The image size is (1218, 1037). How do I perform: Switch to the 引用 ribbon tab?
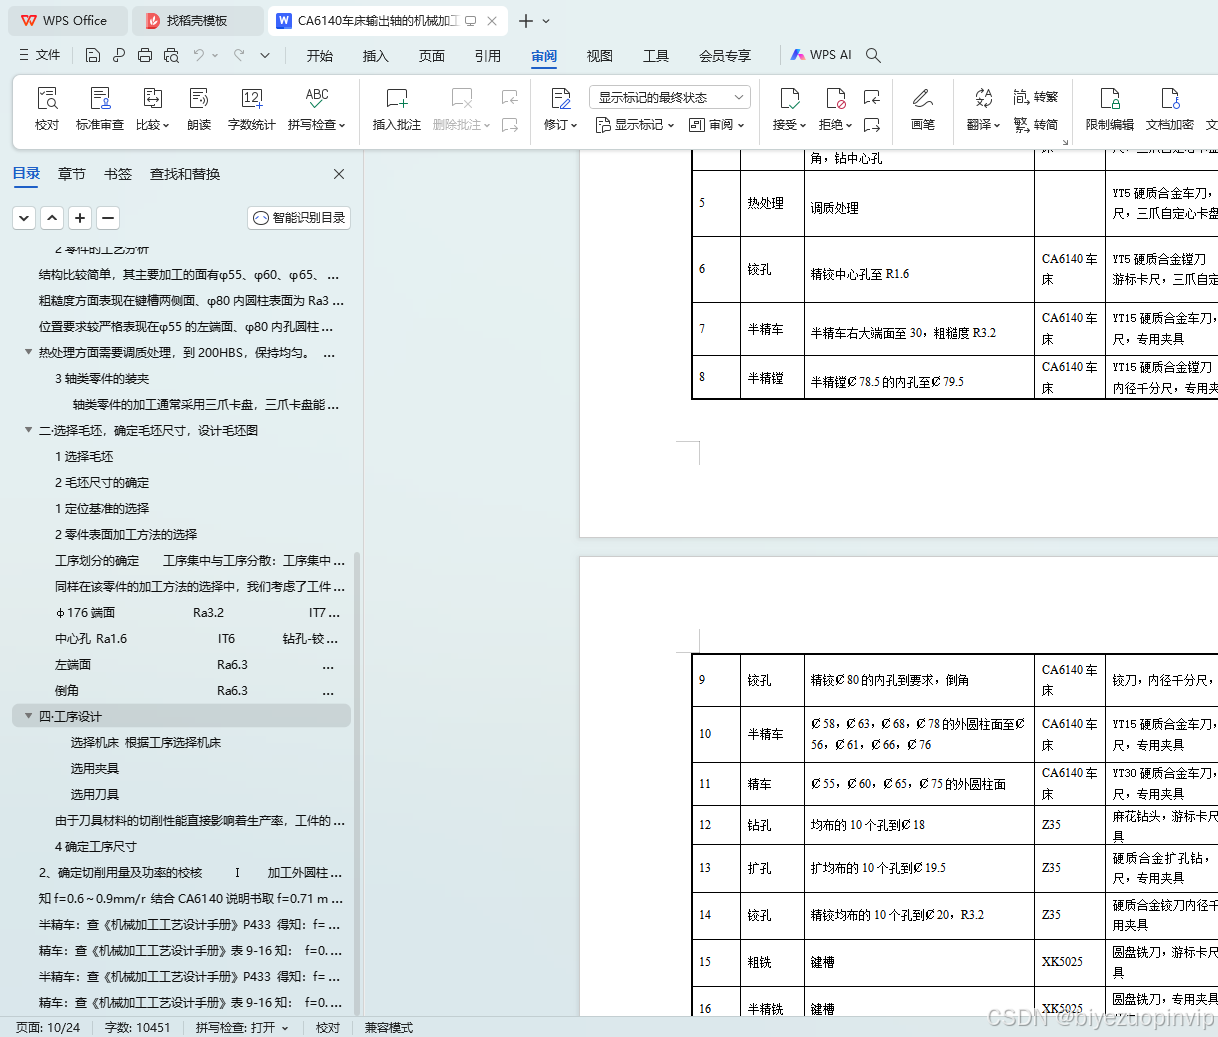[488, 56]
